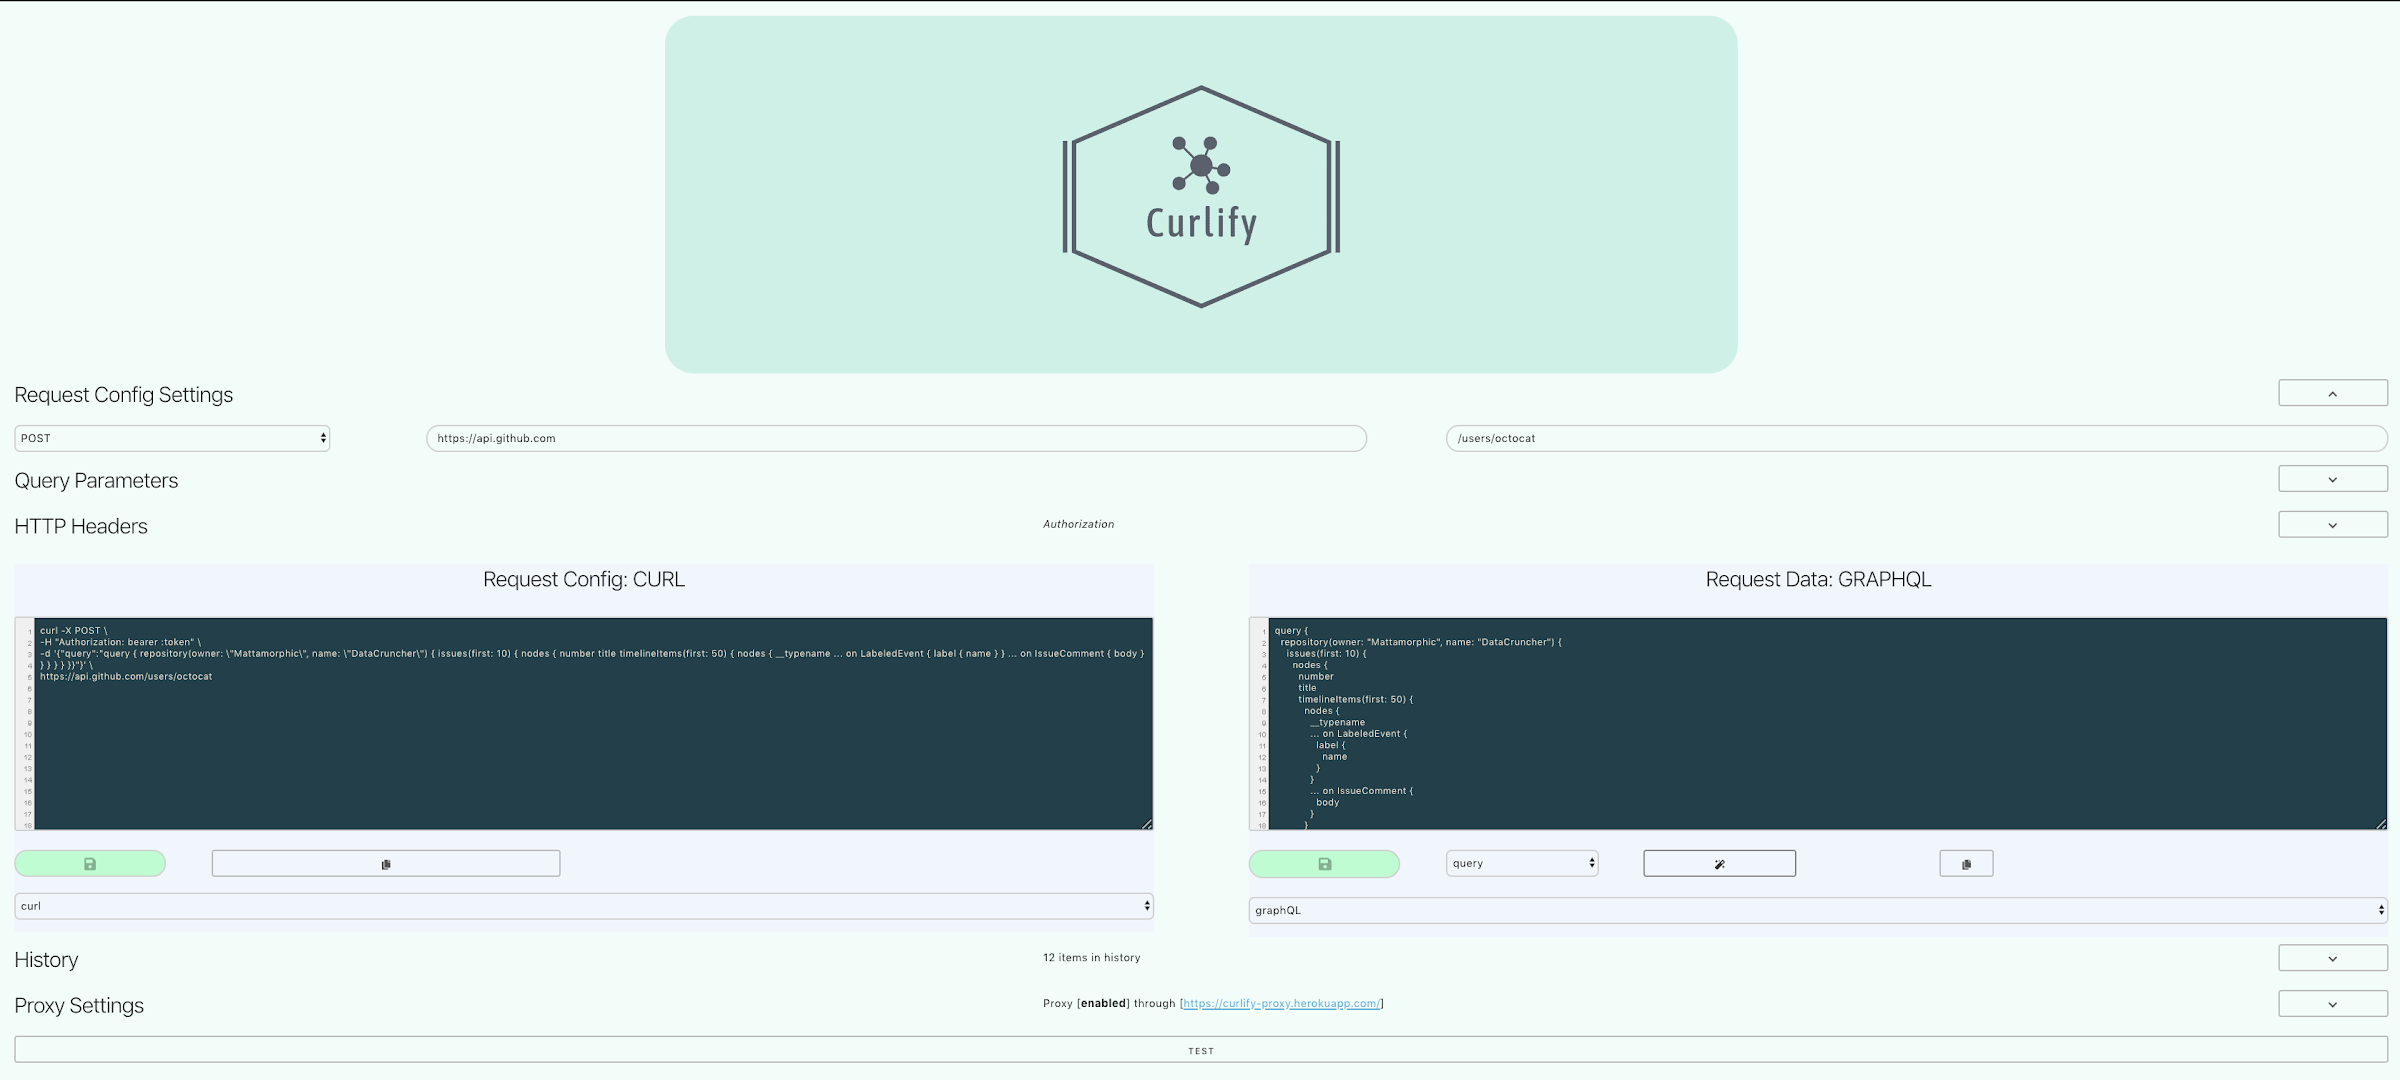Edit the https://api.github.com base URL field

(x=896, y=438)
